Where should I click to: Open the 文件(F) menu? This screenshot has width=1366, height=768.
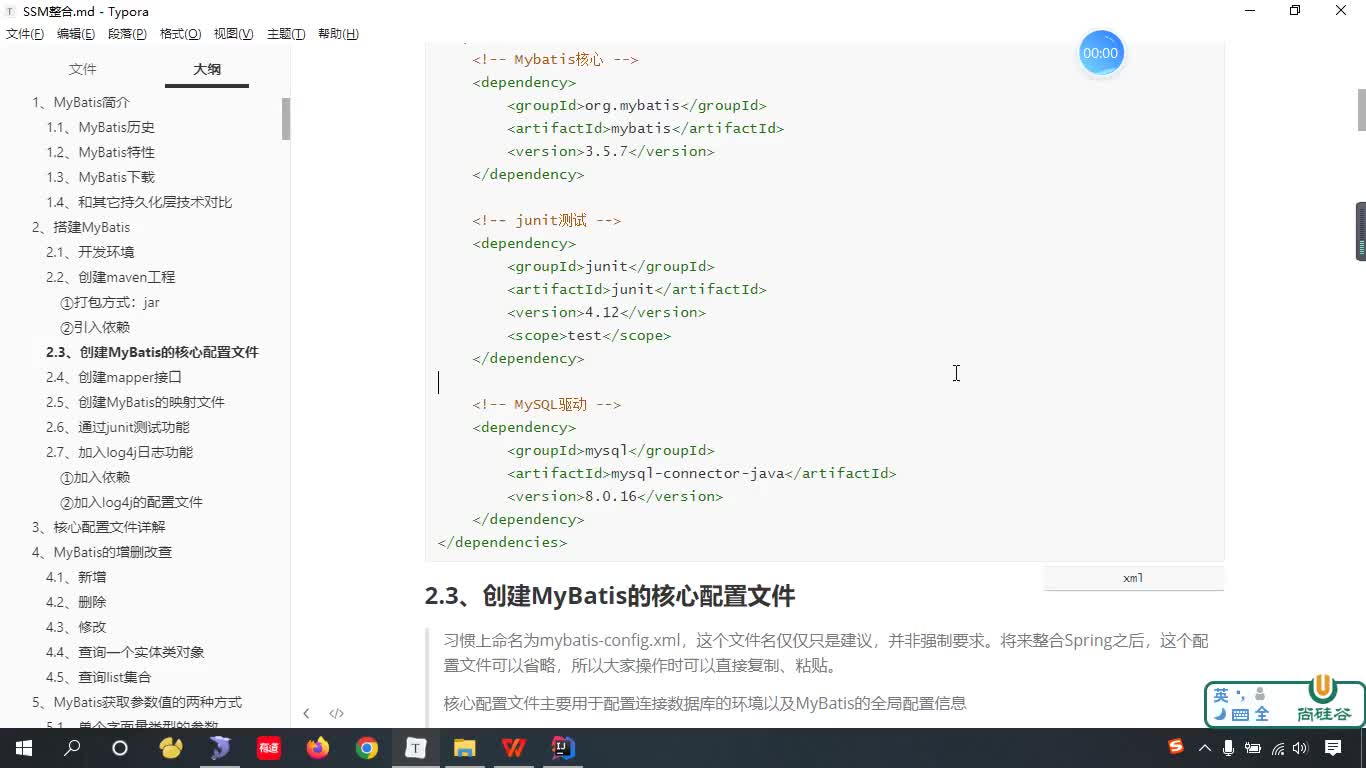pos(25,34)
